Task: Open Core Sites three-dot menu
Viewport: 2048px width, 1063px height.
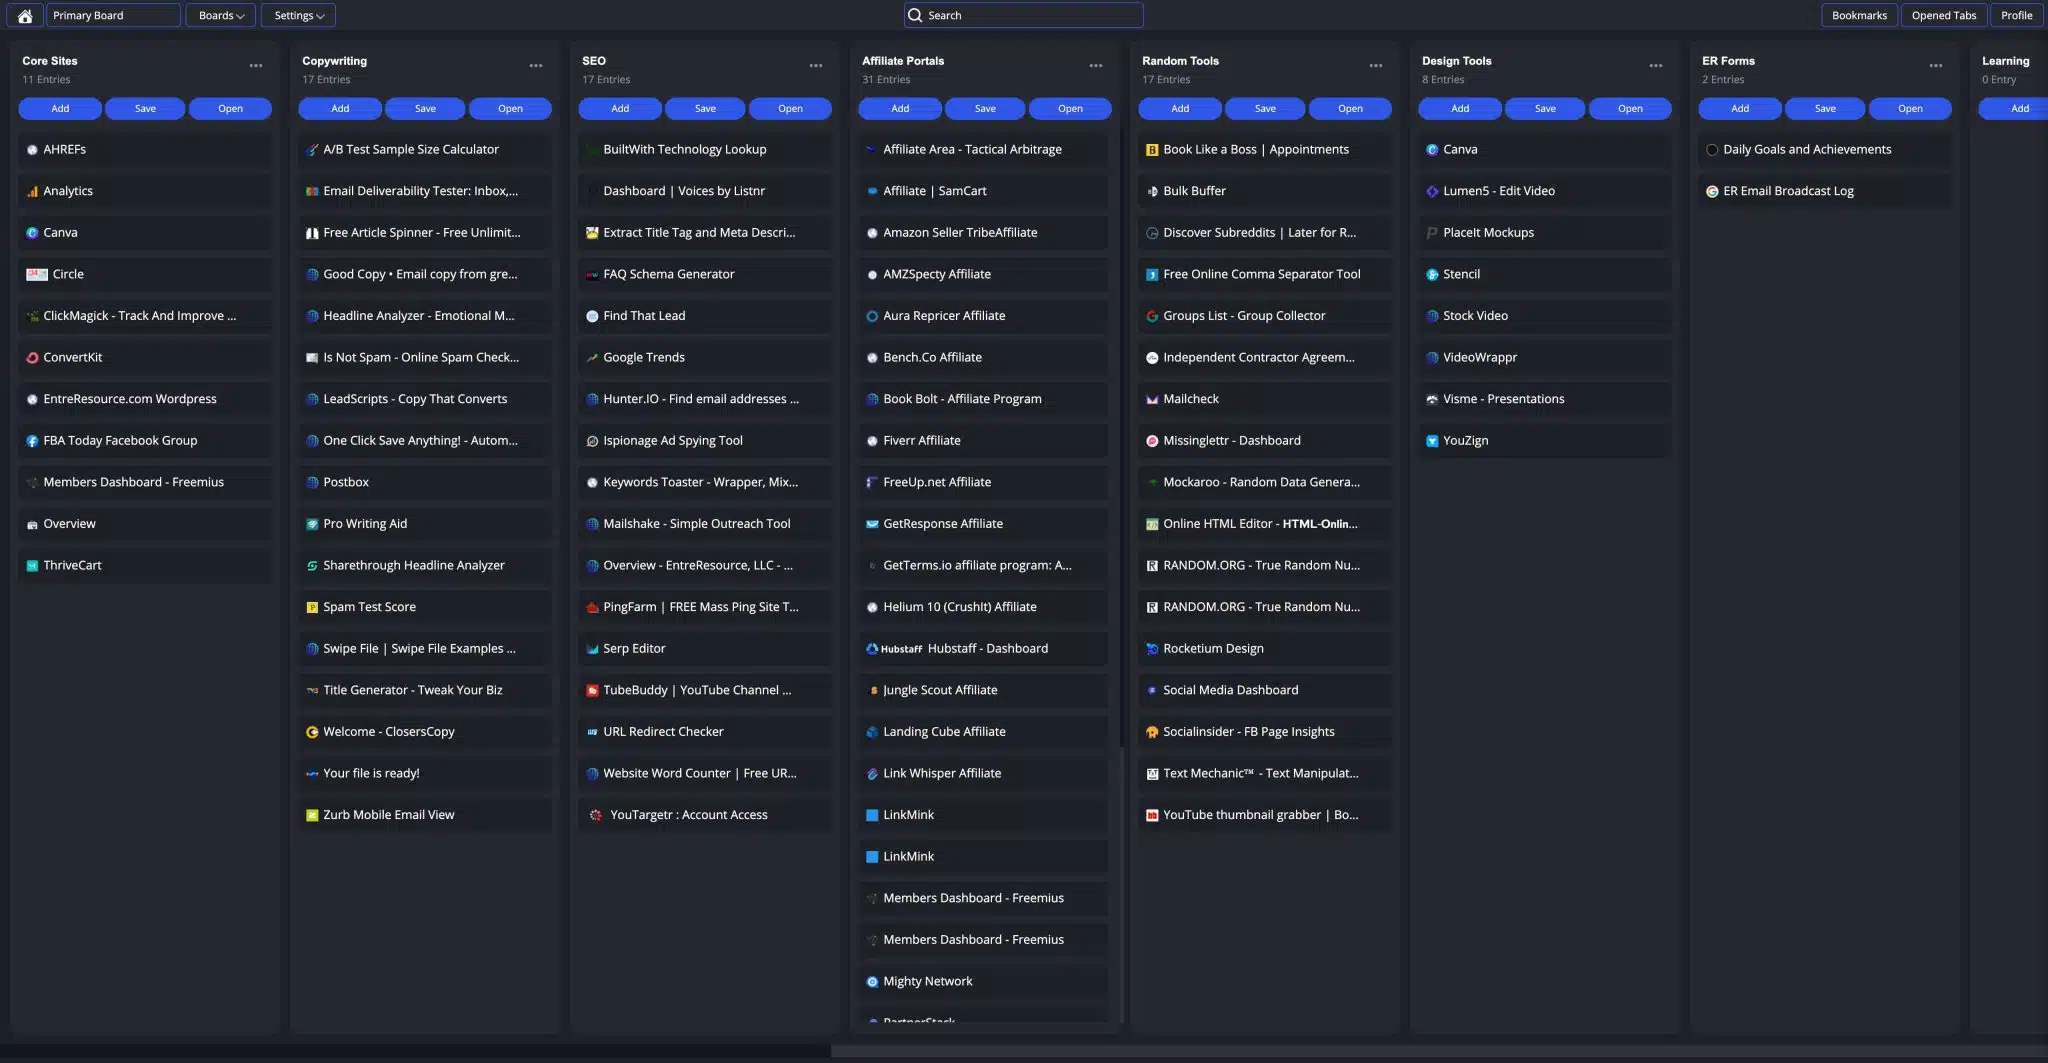Action: [x=256, y=65]
